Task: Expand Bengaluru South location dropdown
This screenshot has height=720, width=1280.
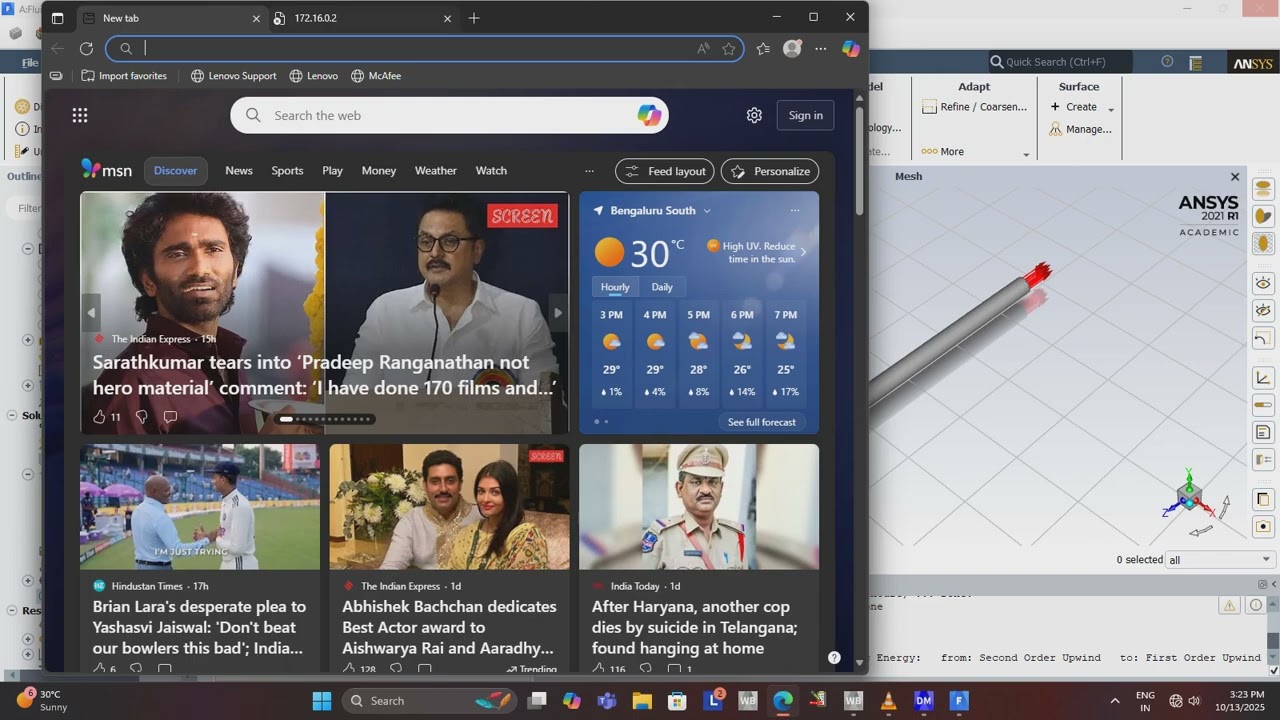Action: 707,211
